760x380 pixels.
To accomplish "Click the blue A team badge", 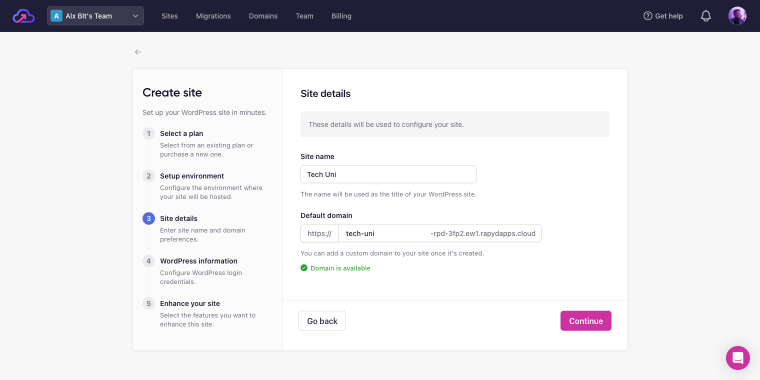I will [x=56, y=16].
